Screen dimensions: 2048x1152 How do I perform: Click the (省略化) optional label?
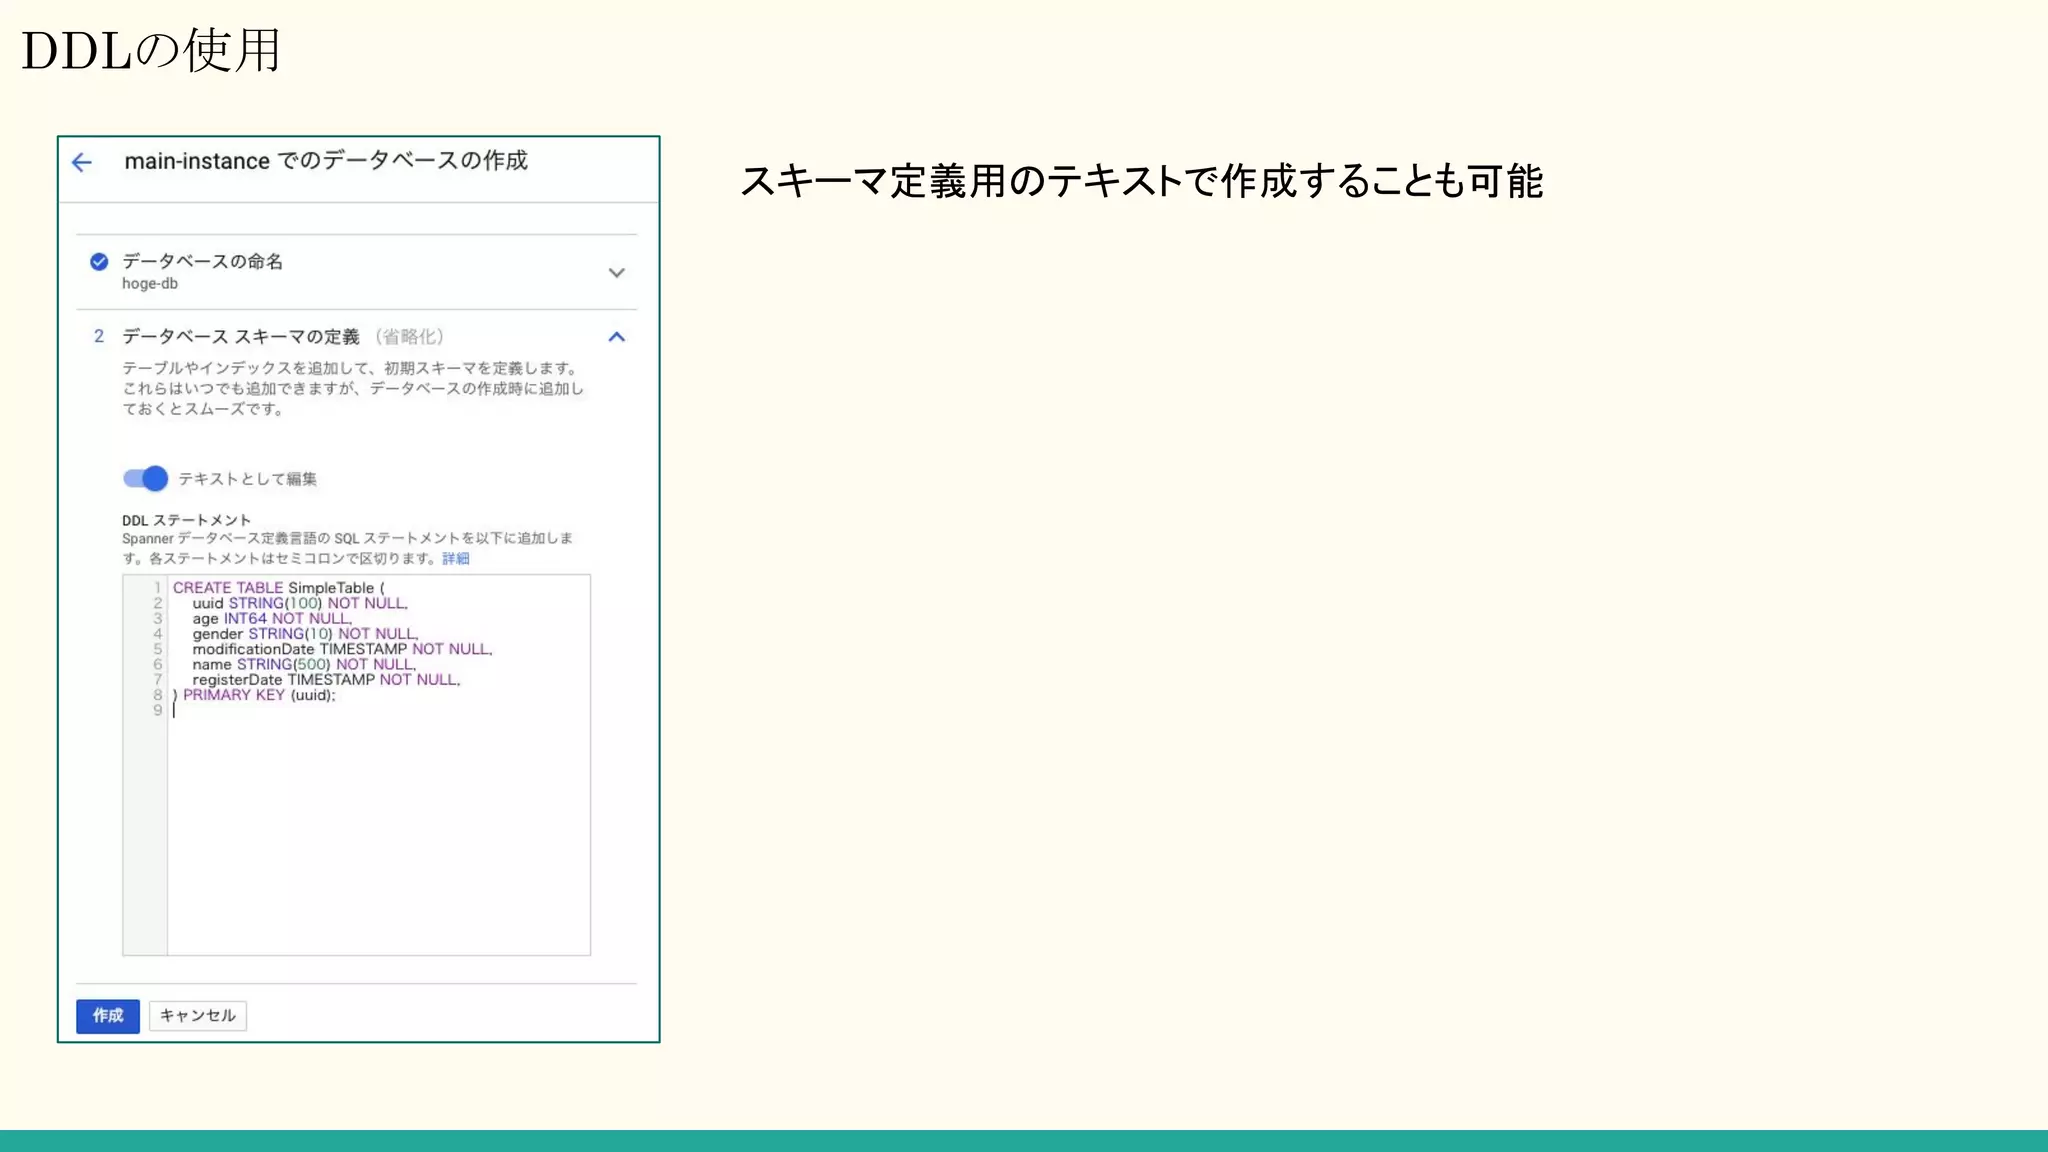[x=410, y=337]
